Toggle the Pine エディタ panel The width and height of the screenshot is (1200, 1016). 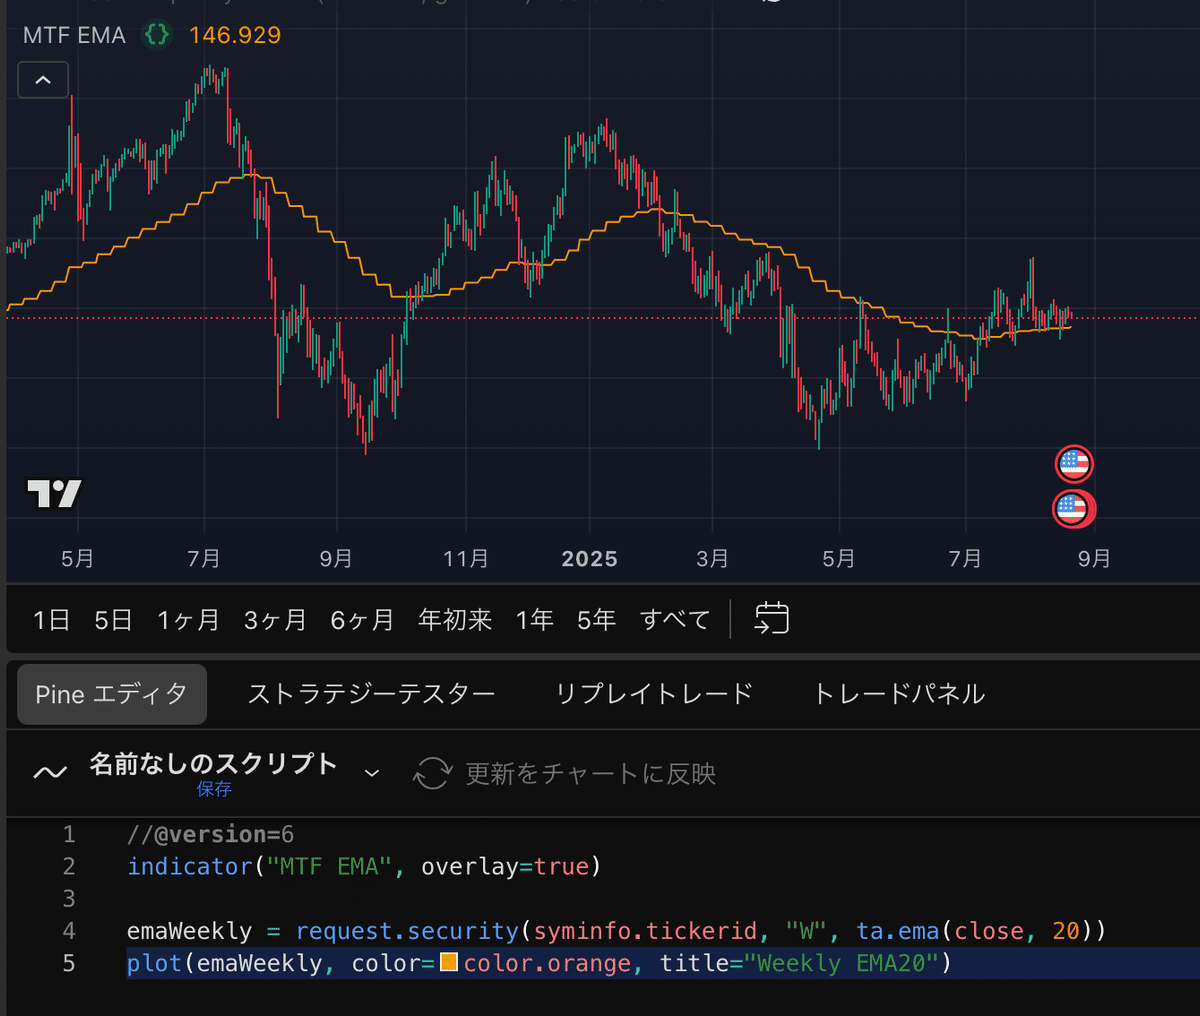point(111,693)
